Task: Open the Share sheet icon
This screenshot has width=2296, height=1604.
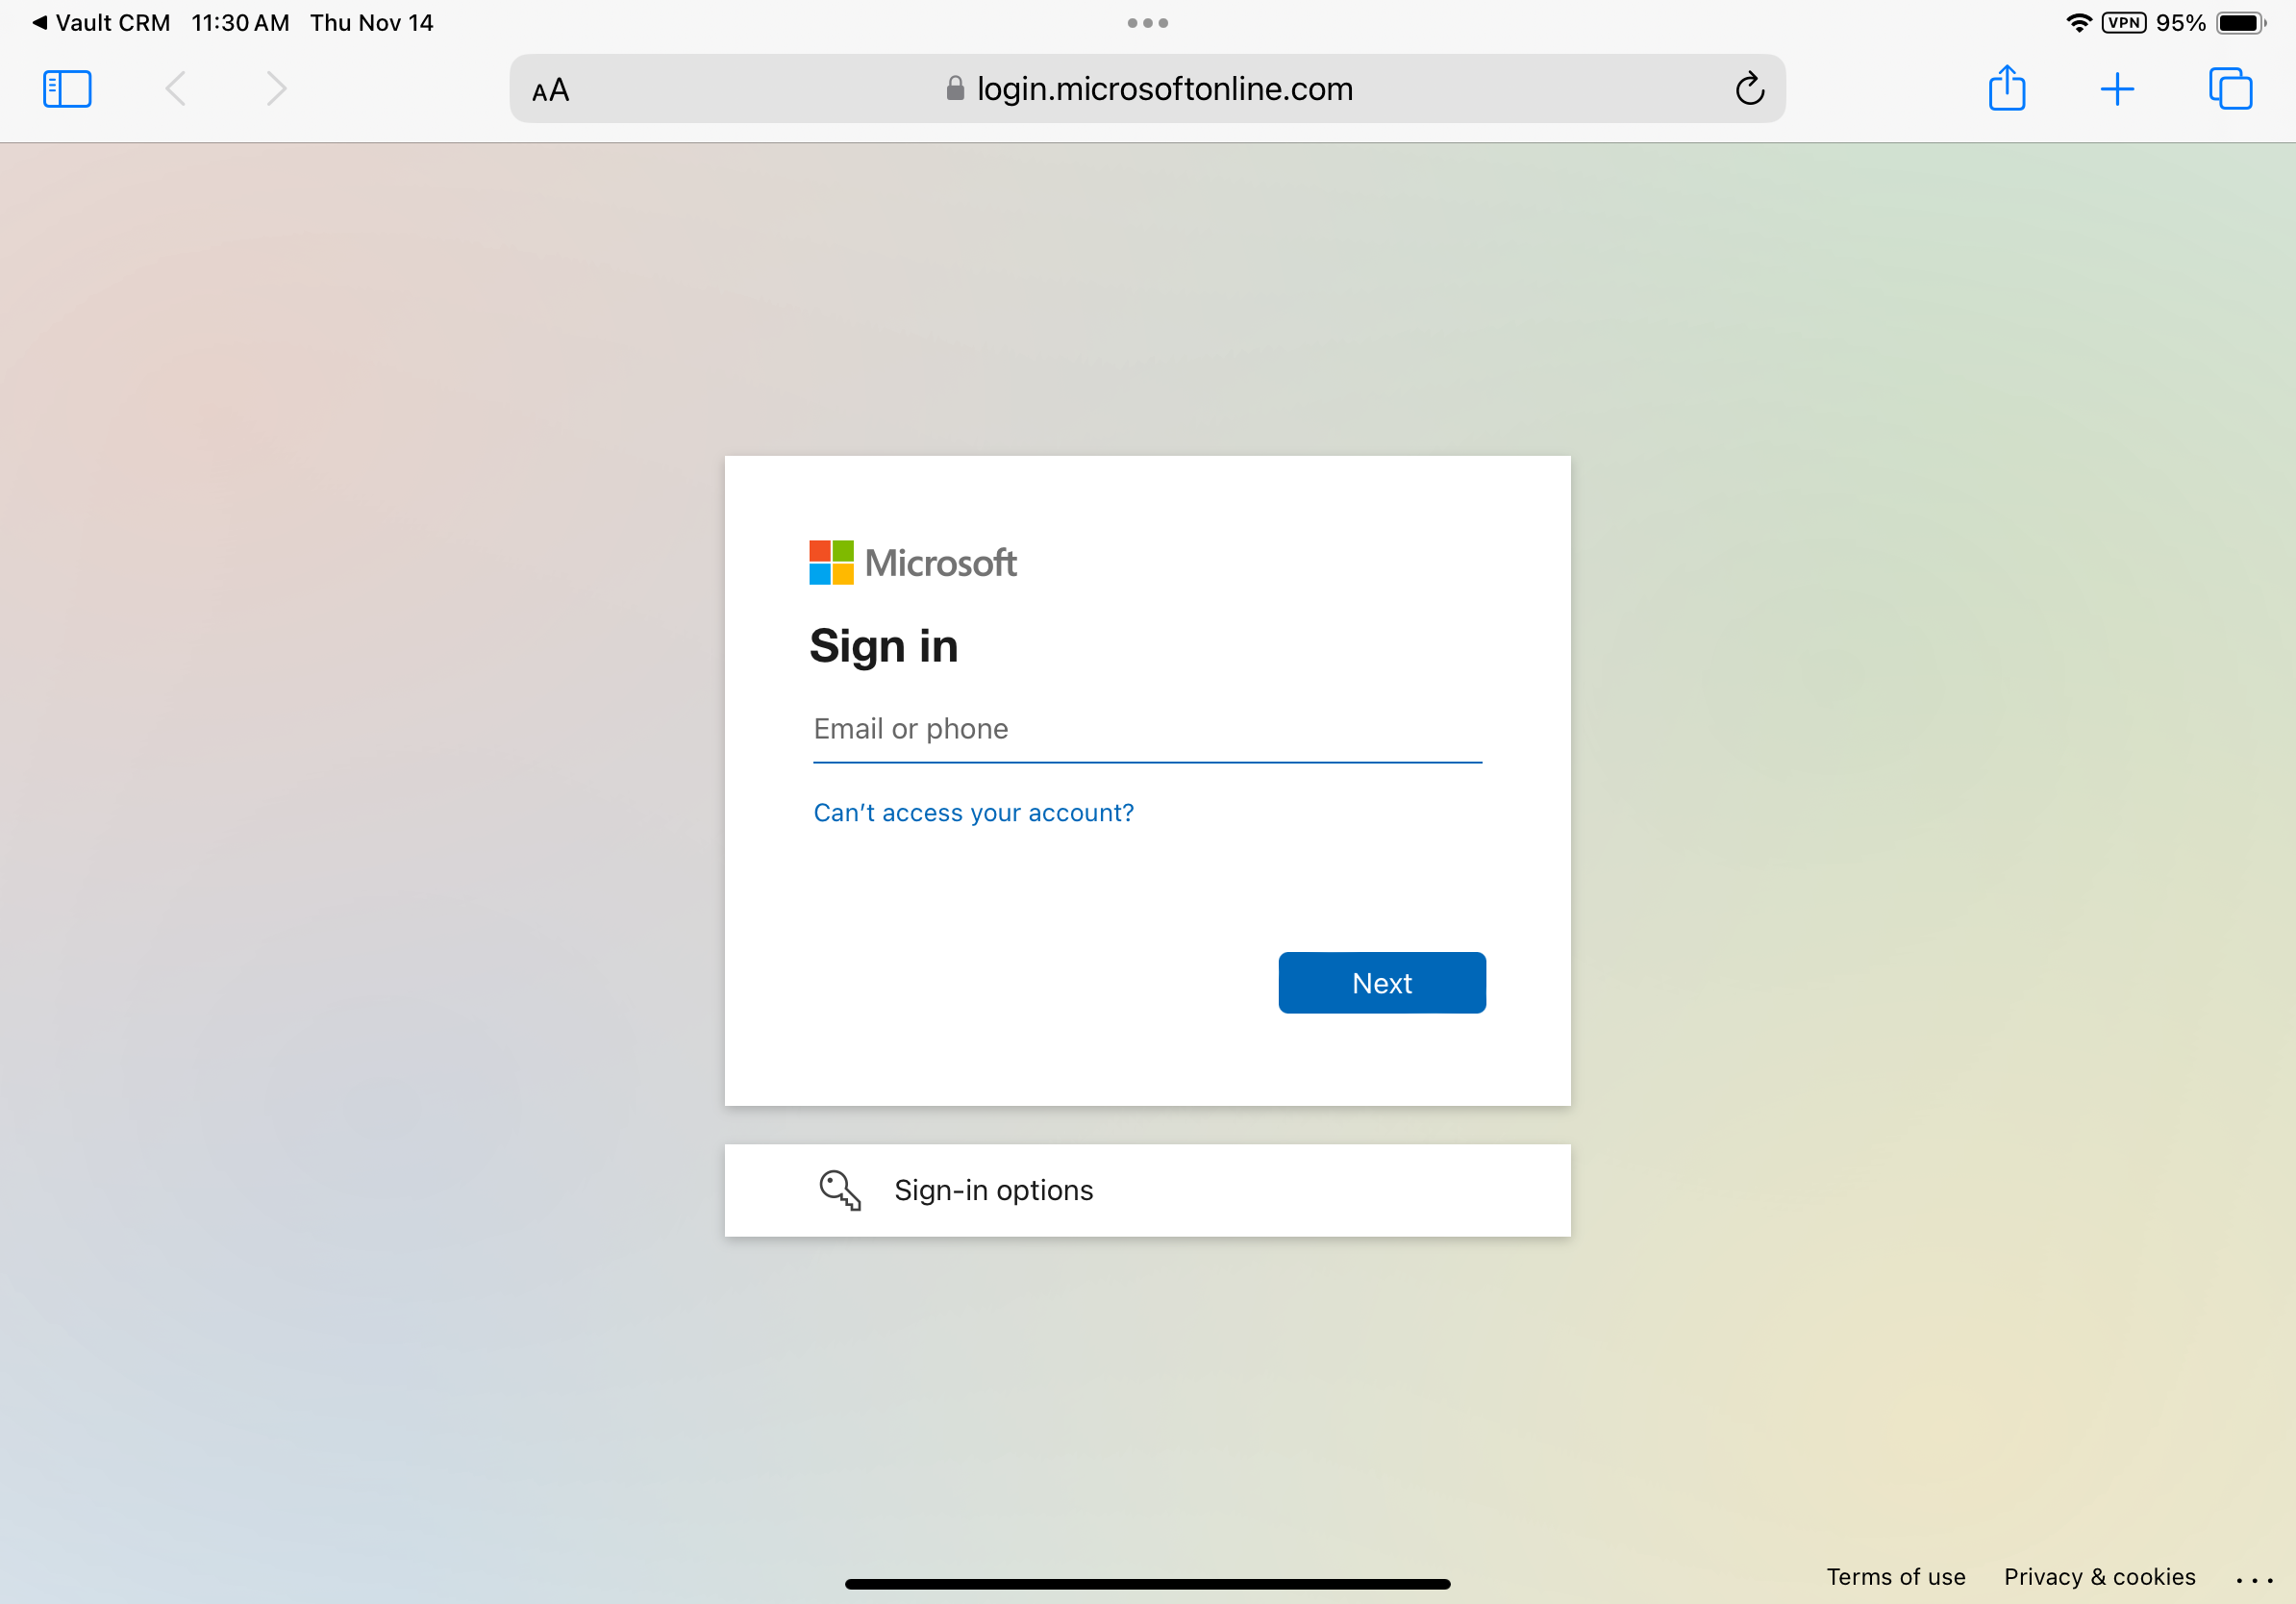Action: pyautogui.click(x=2006, y=89)
